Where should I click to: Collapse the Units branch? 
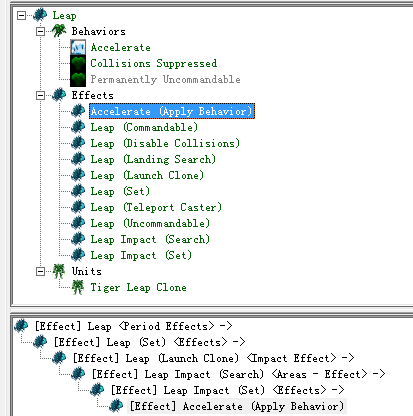tap(40, 271)
